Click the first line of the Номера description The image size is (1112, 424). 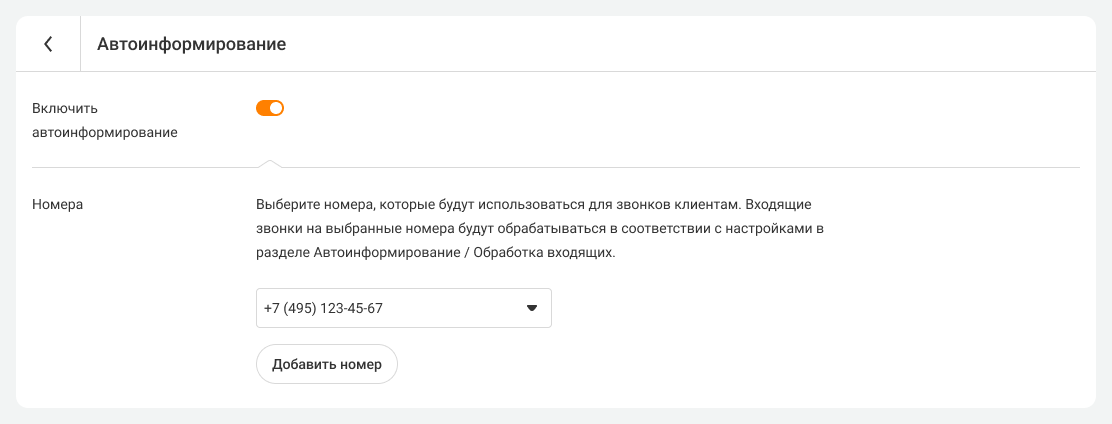(x=533, y=204)
